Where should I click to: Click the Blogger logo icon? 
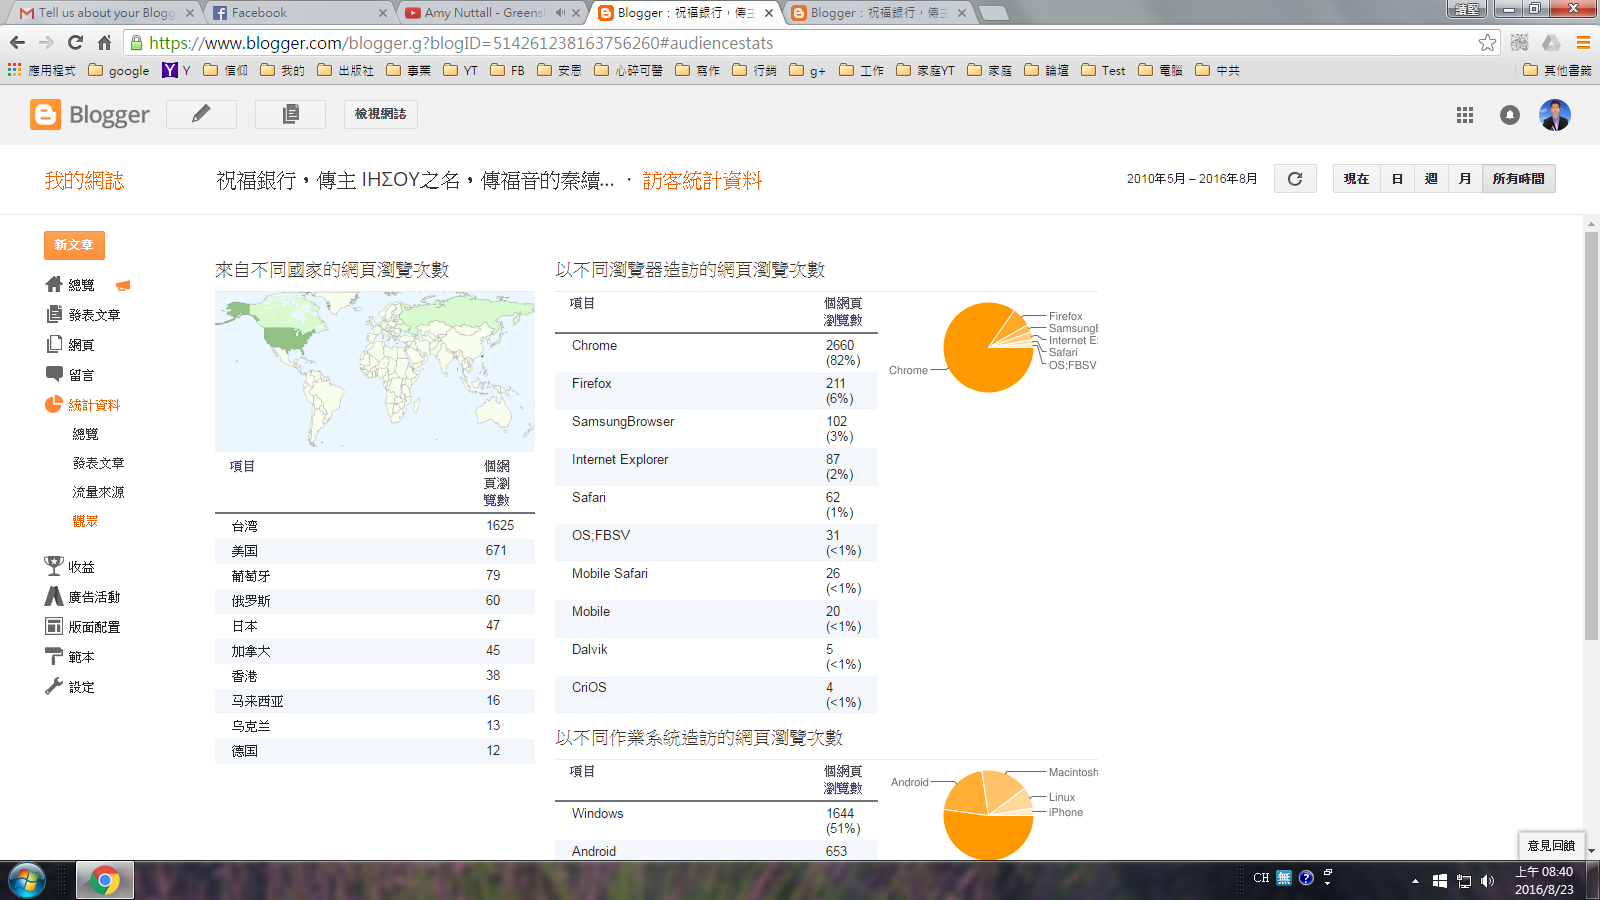[45, 115]
